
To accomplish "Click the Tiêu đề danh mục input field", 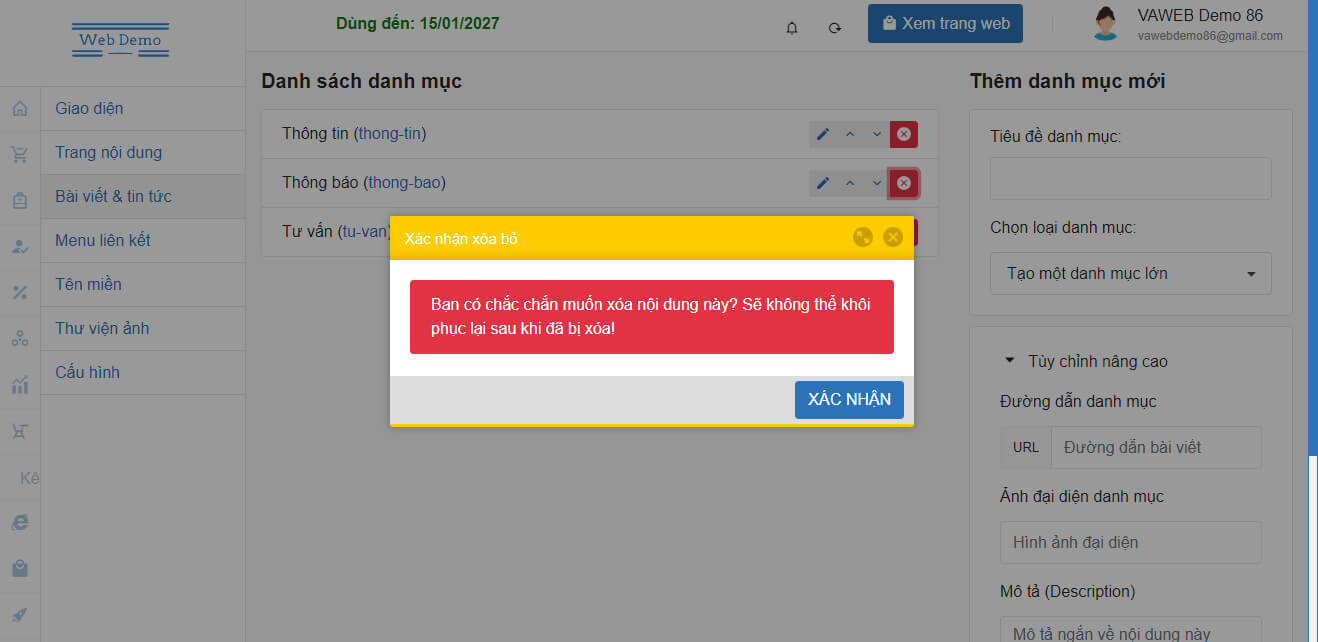I will (x=1130, y=179).
